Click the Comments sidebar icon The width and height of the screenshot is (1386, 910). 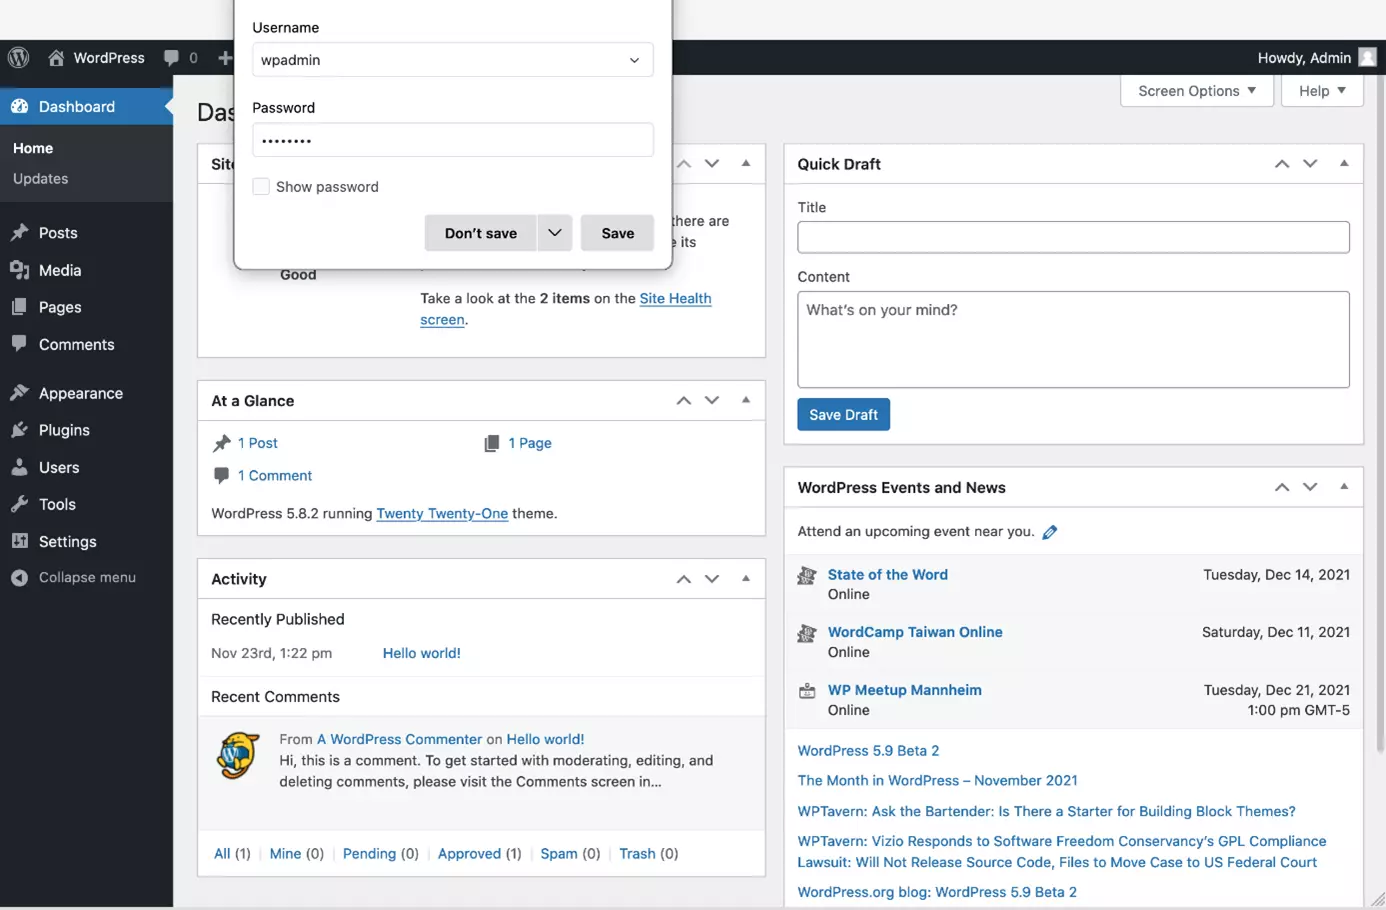tap(19, 343)
